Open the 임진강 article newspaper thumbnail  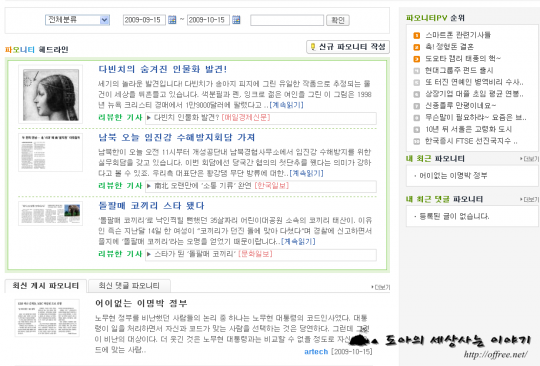pyautogui.click(x=51, y=152)
